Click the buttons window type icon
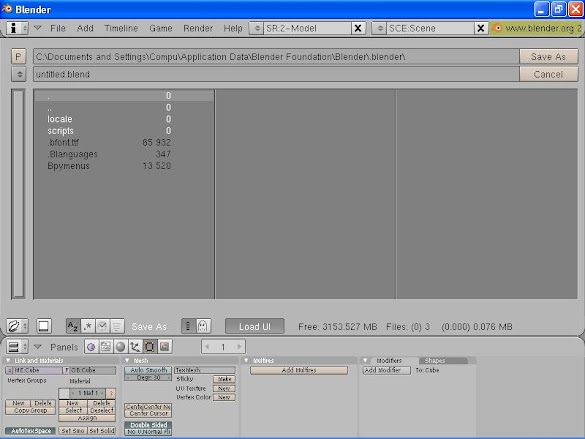 [x=17, y=347]
